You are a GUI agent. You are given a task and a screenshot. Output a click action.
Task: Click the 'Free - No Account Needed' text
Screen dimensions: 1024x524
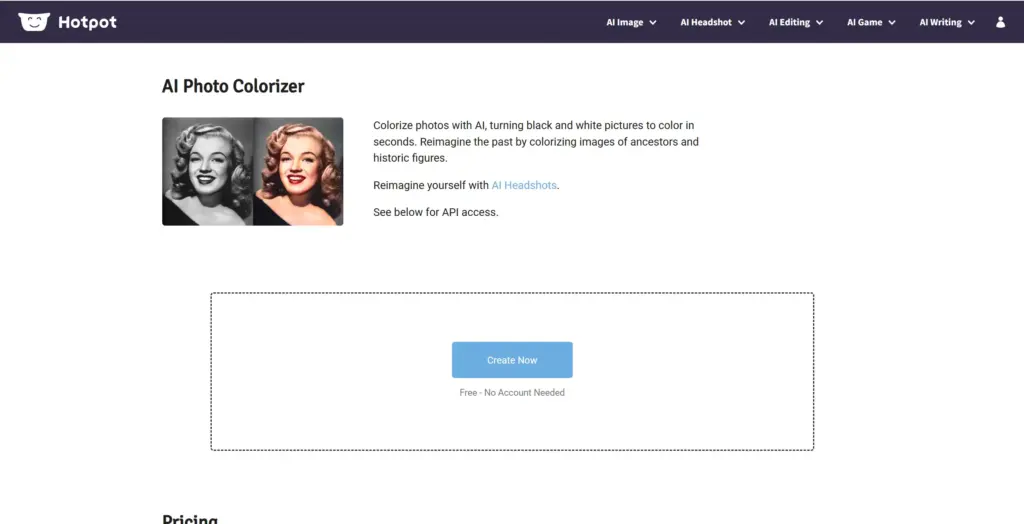point(512,393)
